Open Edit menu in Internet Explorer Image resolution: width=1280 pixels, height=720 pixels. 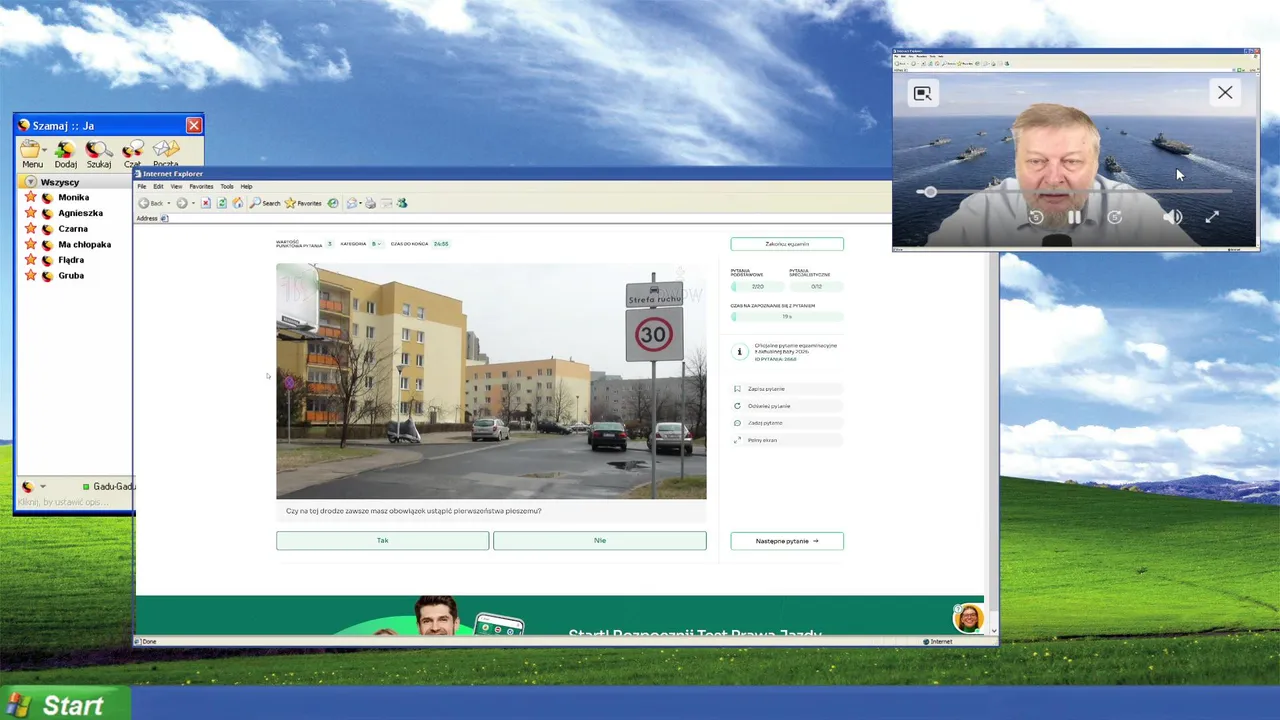(158, 186)
